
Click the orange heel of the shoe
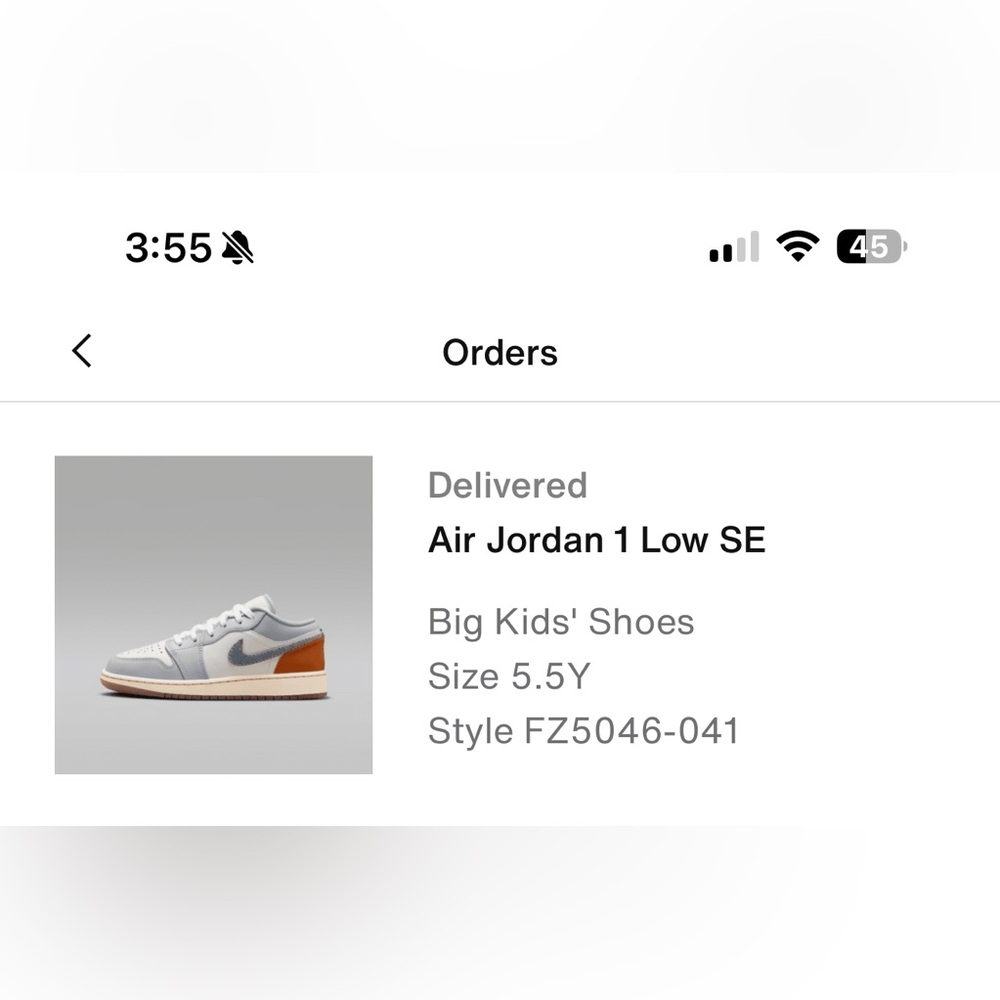pyautogui.click(x=302, y=656)
